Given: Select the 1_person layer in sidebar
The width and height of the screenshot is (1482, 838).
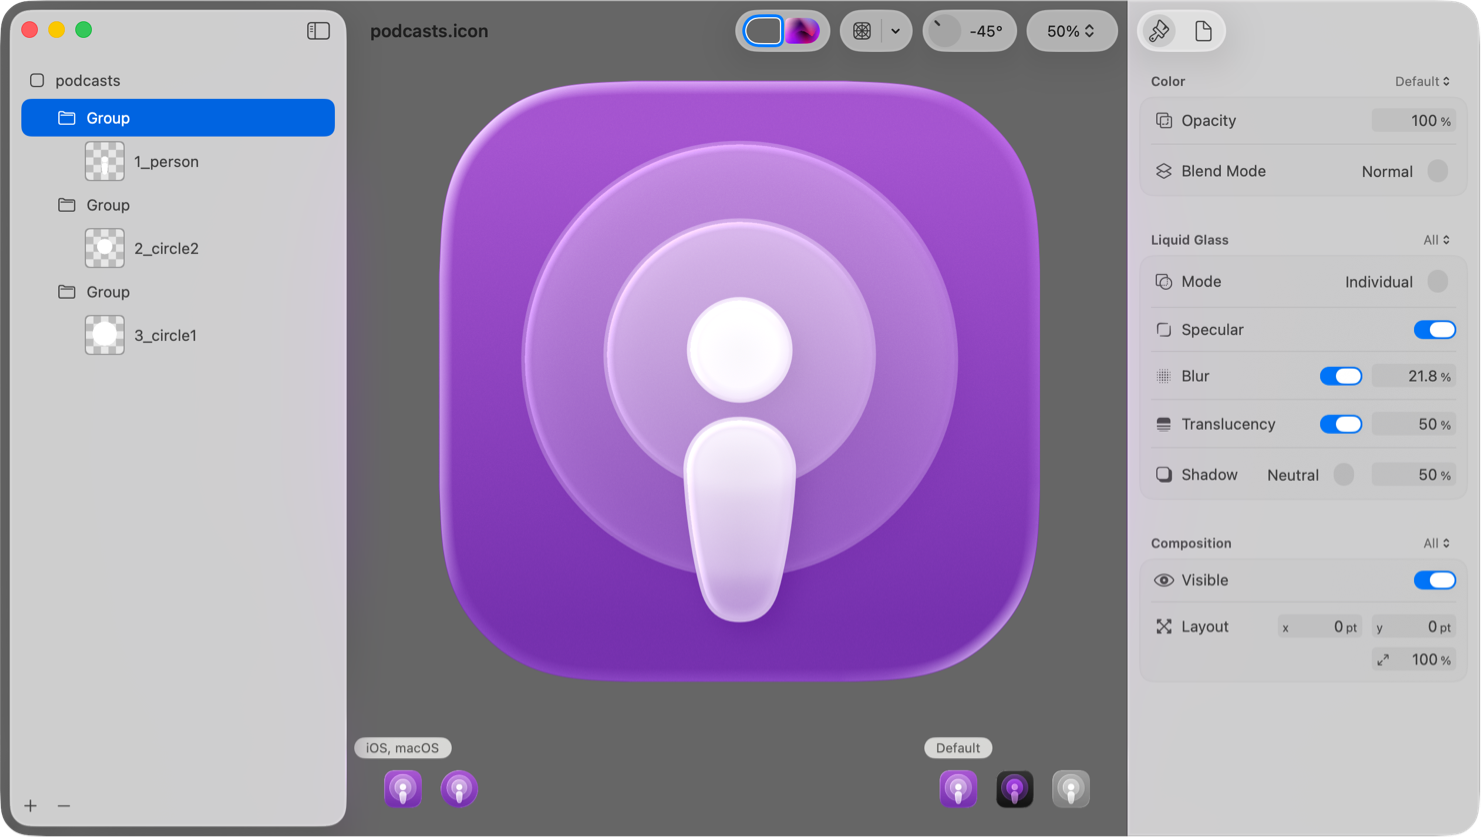Looking at the screenshot, I should (x=166, y=161).
